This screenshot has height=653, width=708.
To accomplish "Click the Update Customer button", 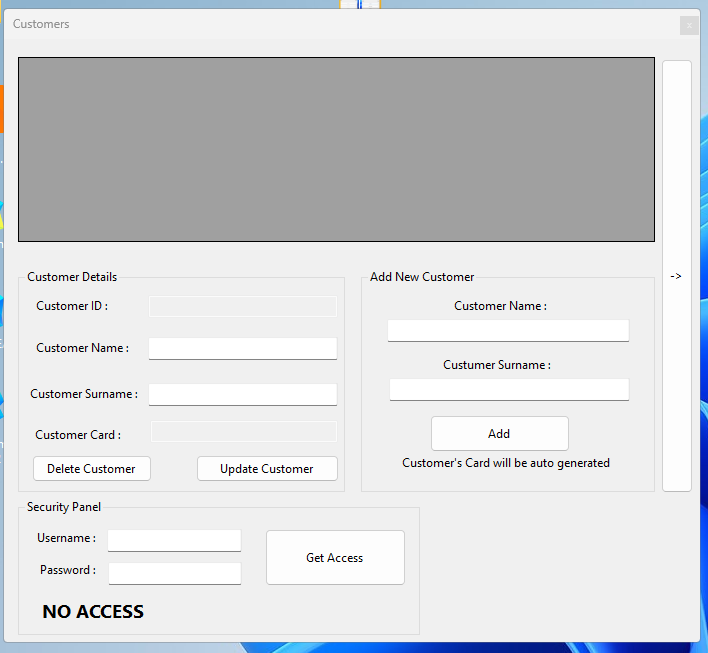I will click(267, 469).
